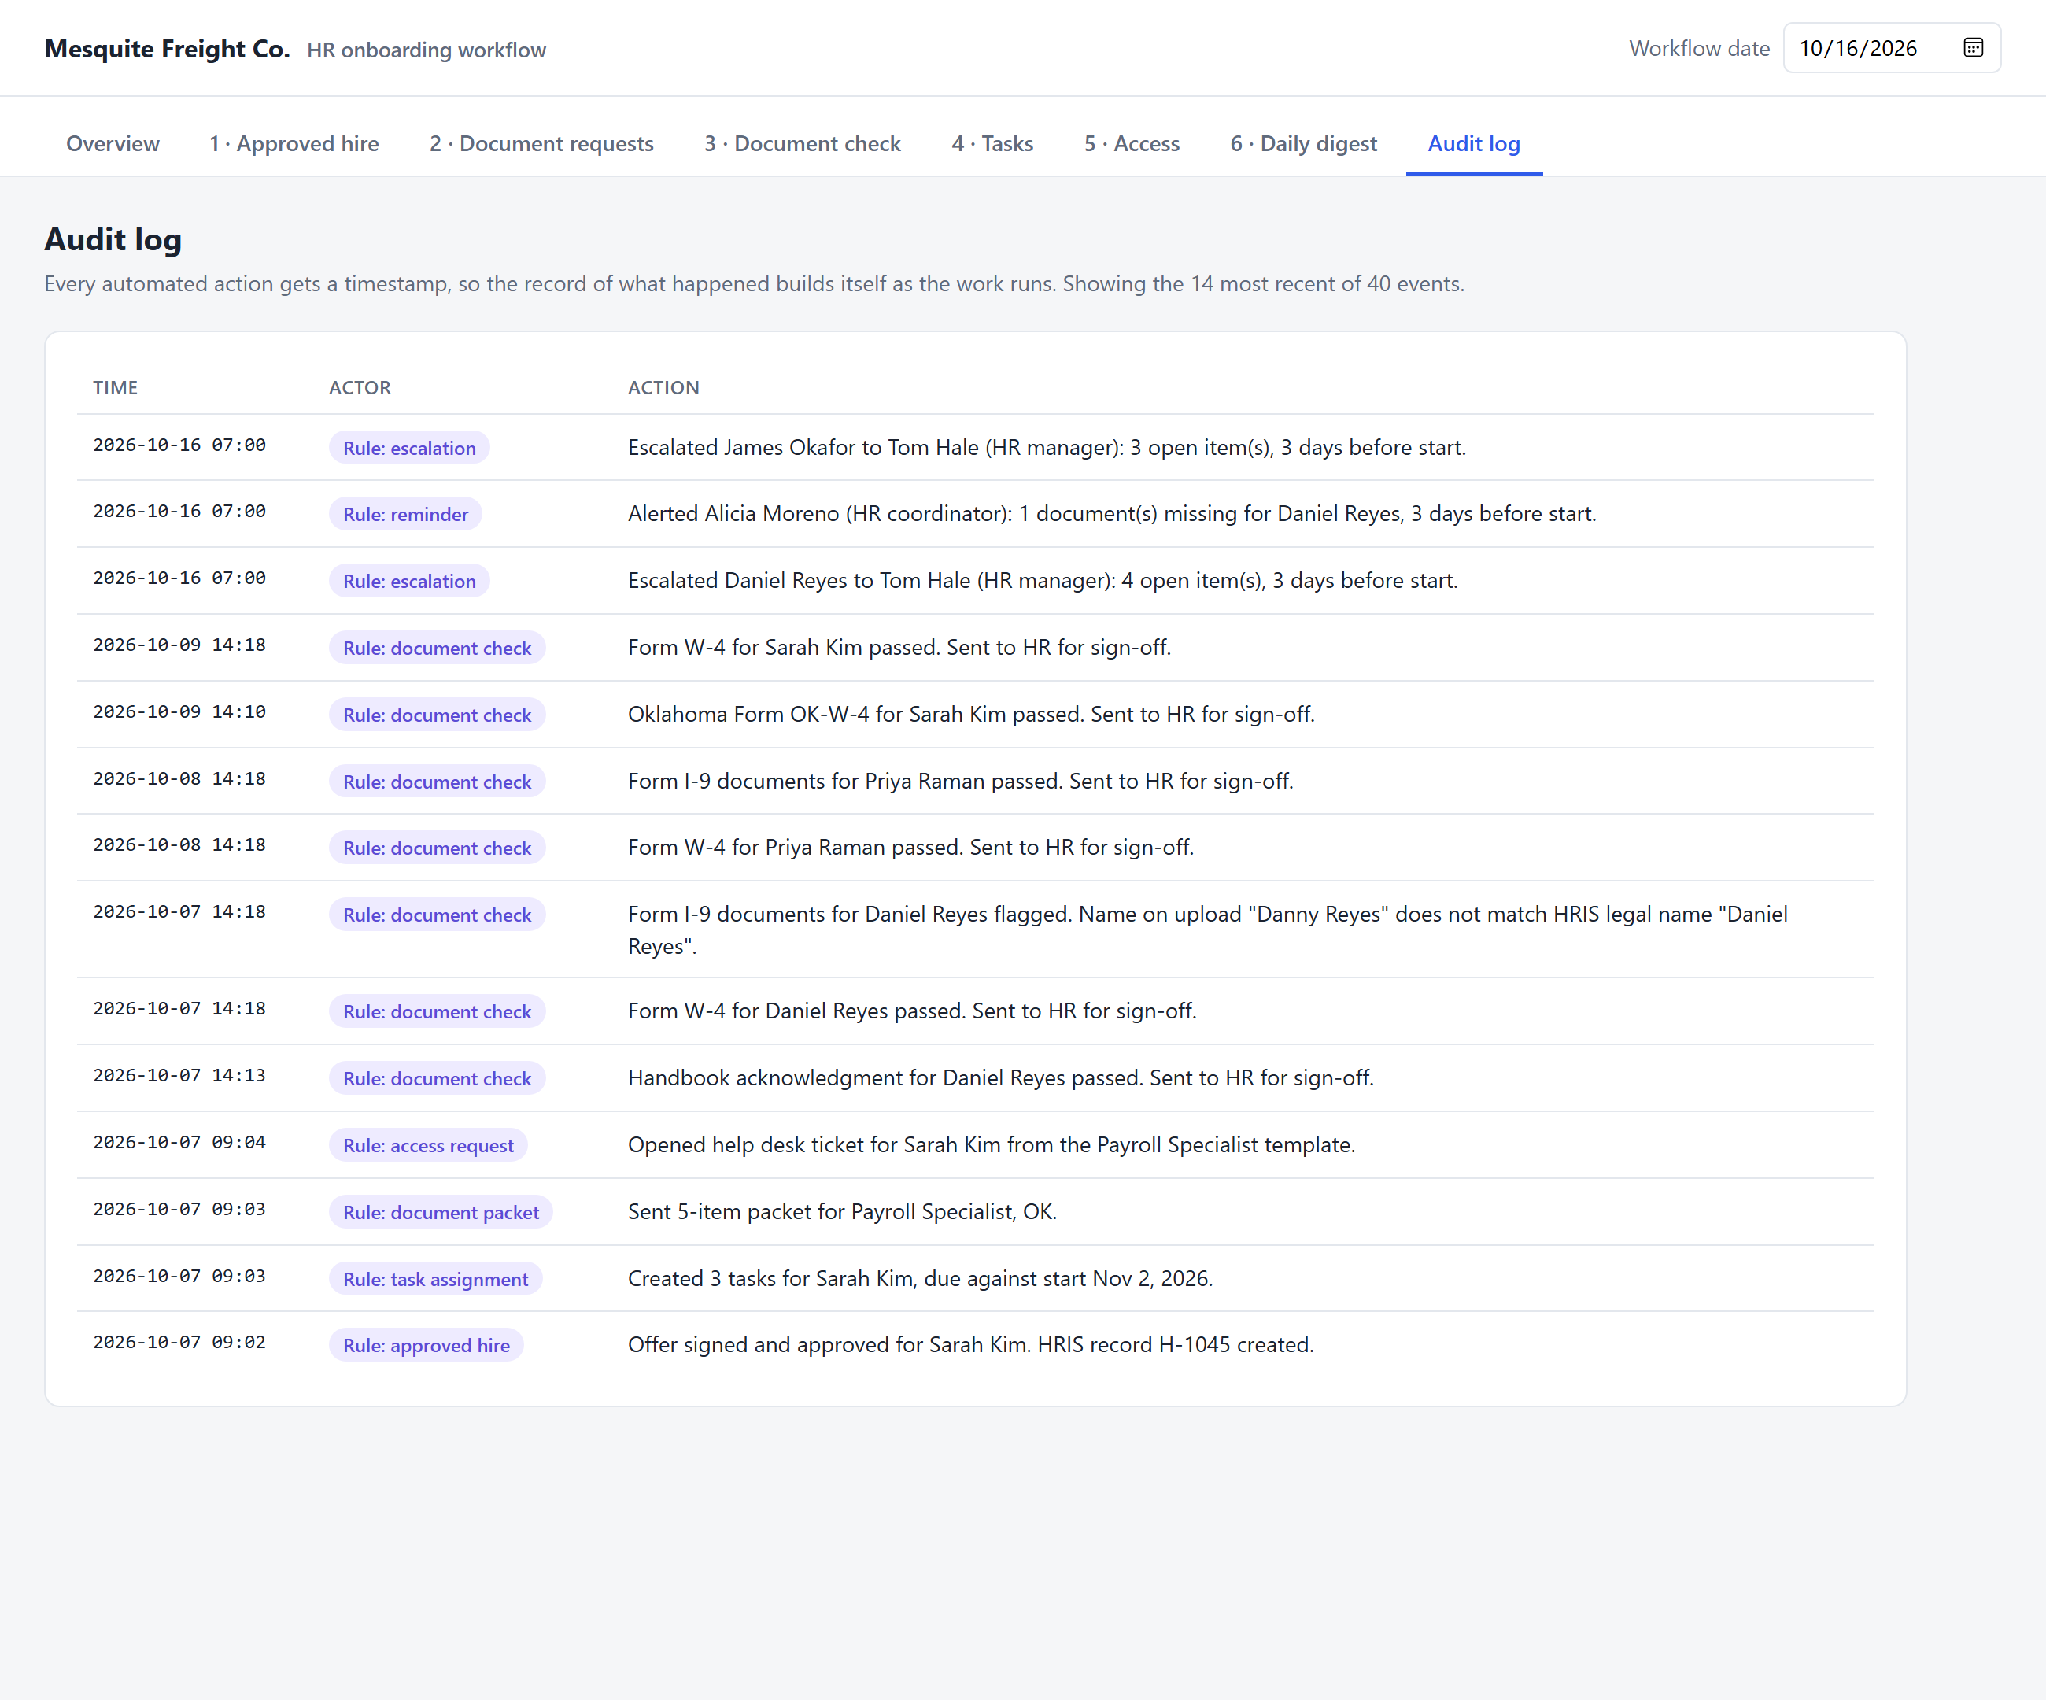
Task: Click the ACTOR column header
Action: tap(360, 388)
